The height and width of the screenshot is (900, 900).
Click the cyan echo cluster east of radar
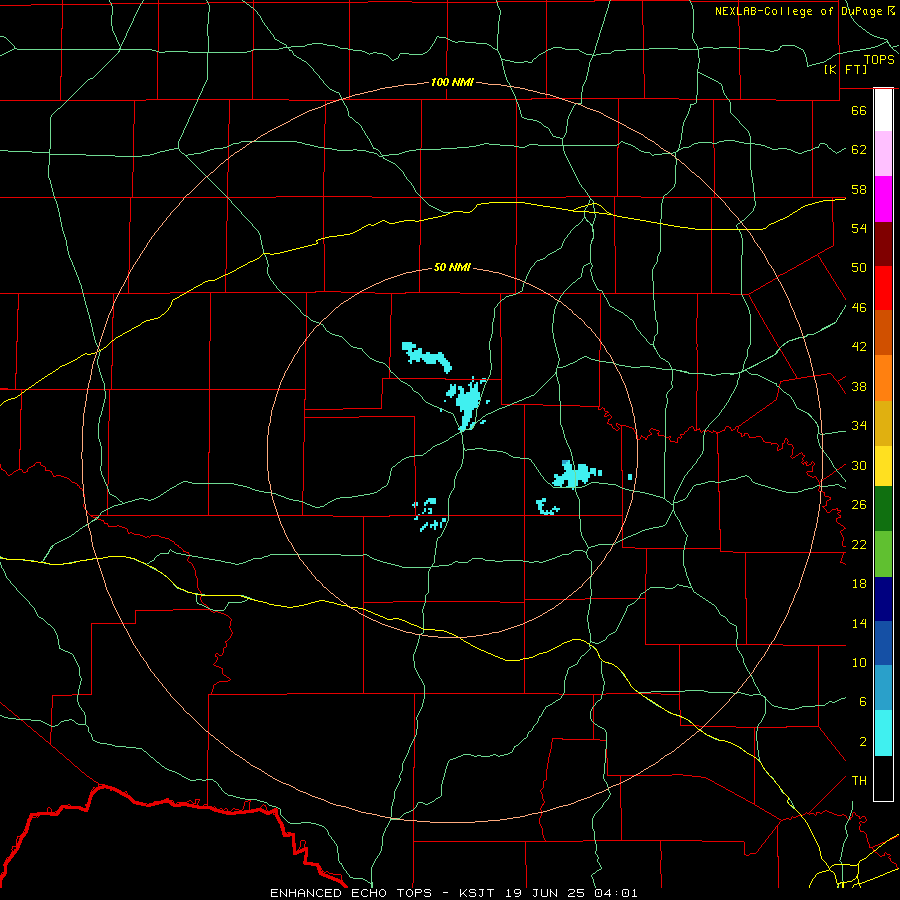click(x=577, y=475)
